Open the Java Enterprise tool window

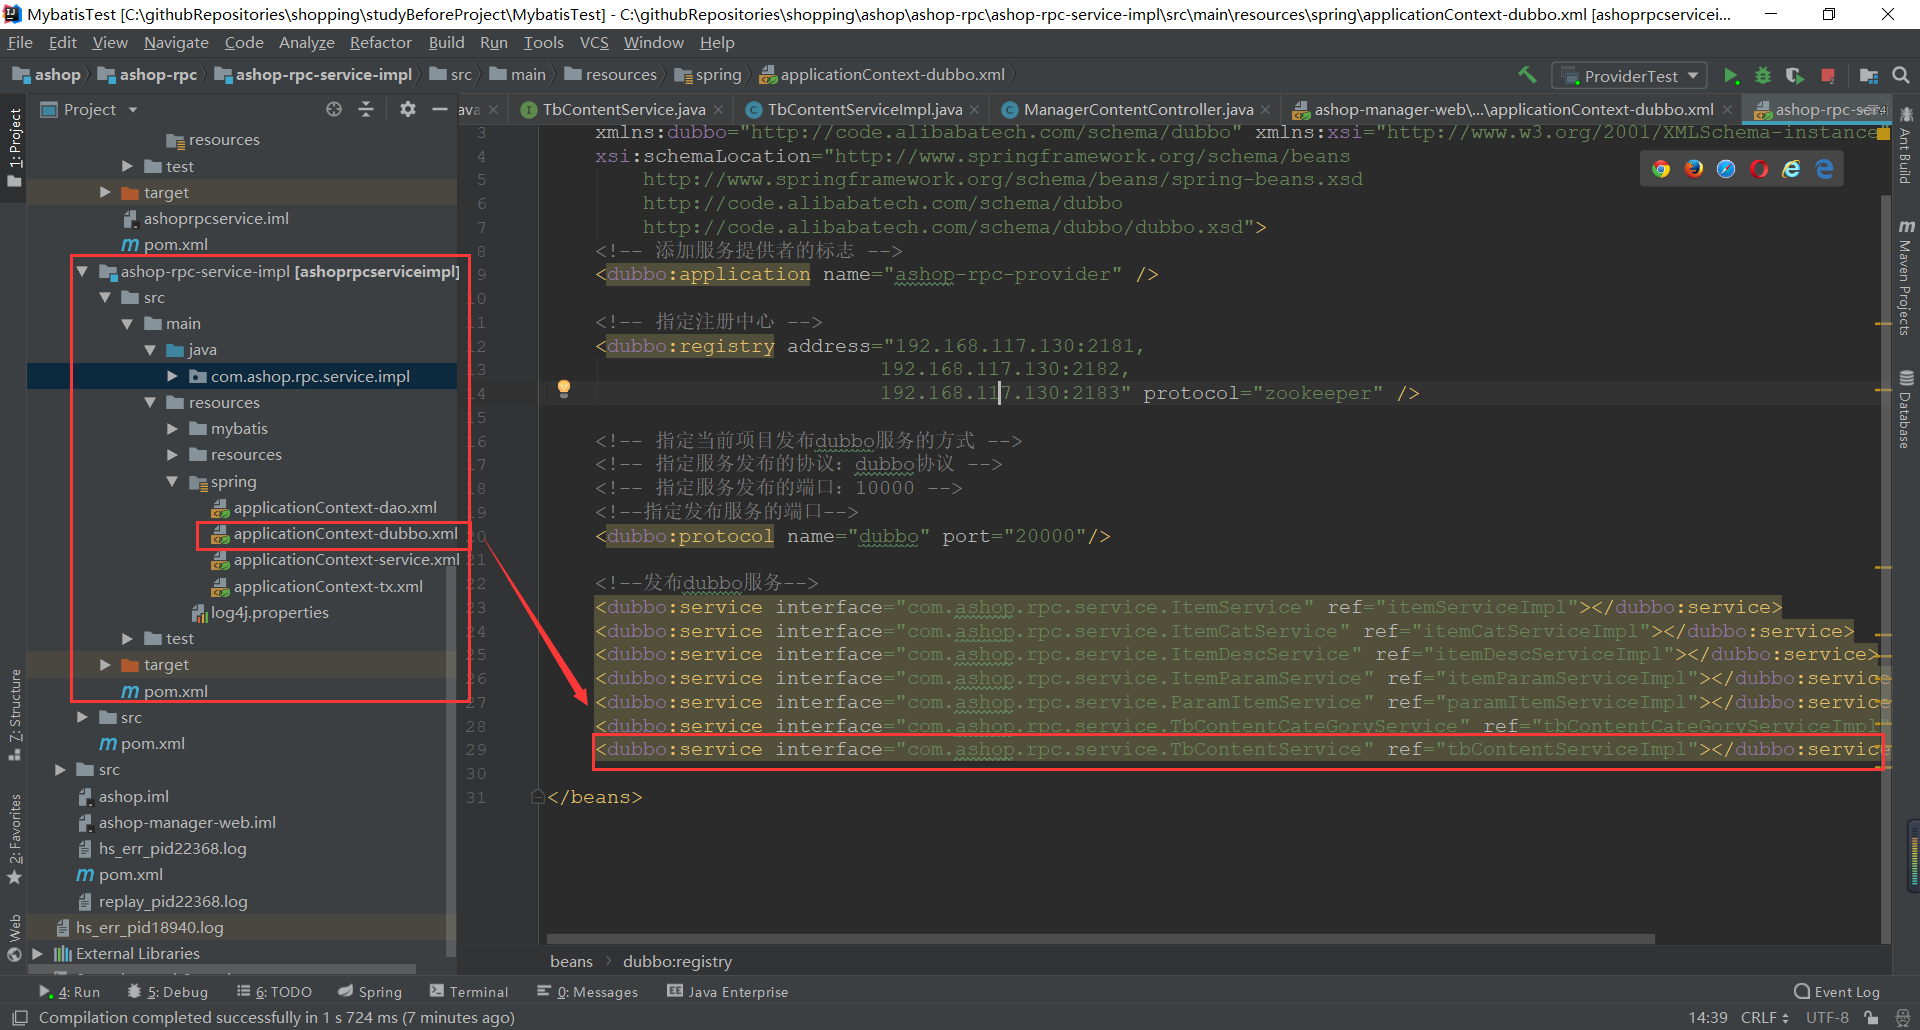pos(728,992)
